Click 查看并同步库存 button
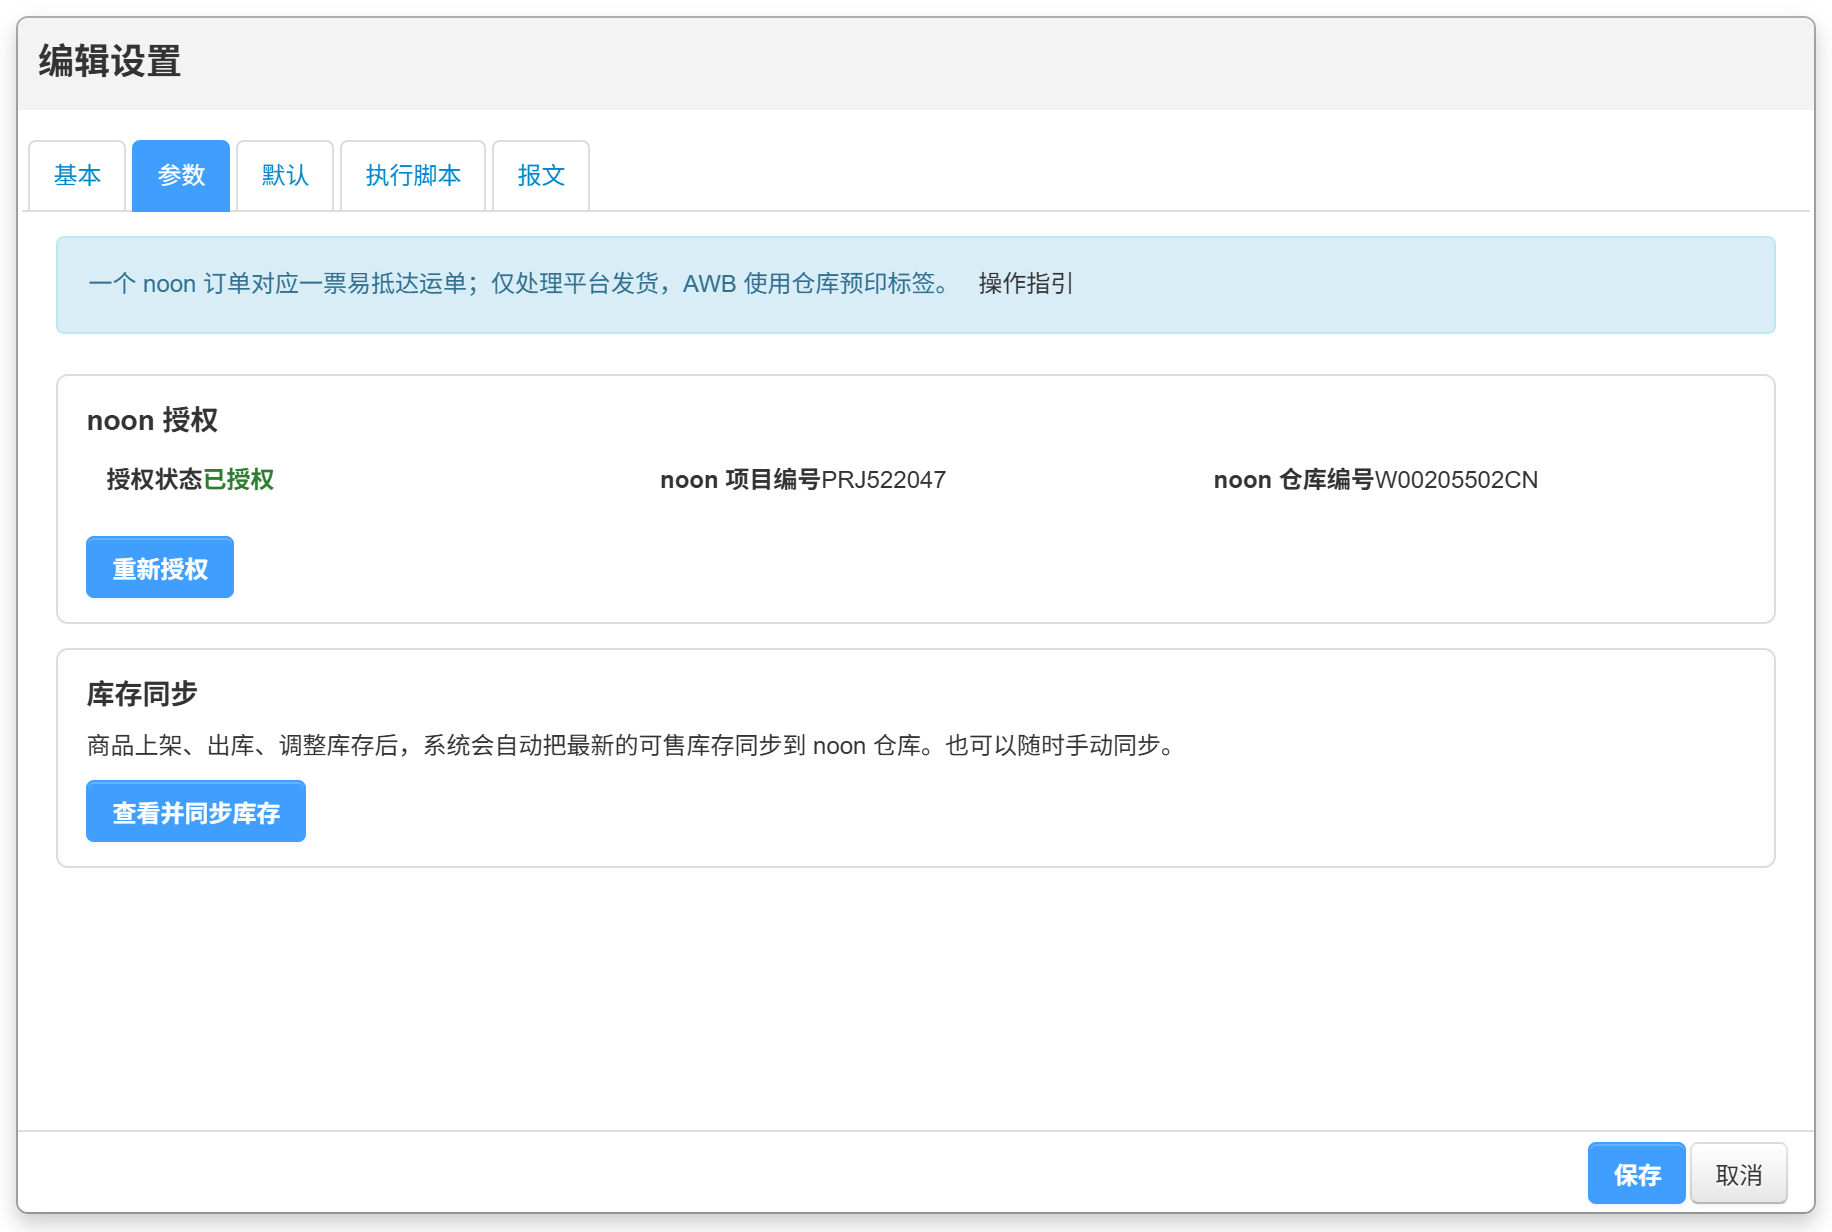This screenshot has height=1232, width=1832. [x=196, y=812]
